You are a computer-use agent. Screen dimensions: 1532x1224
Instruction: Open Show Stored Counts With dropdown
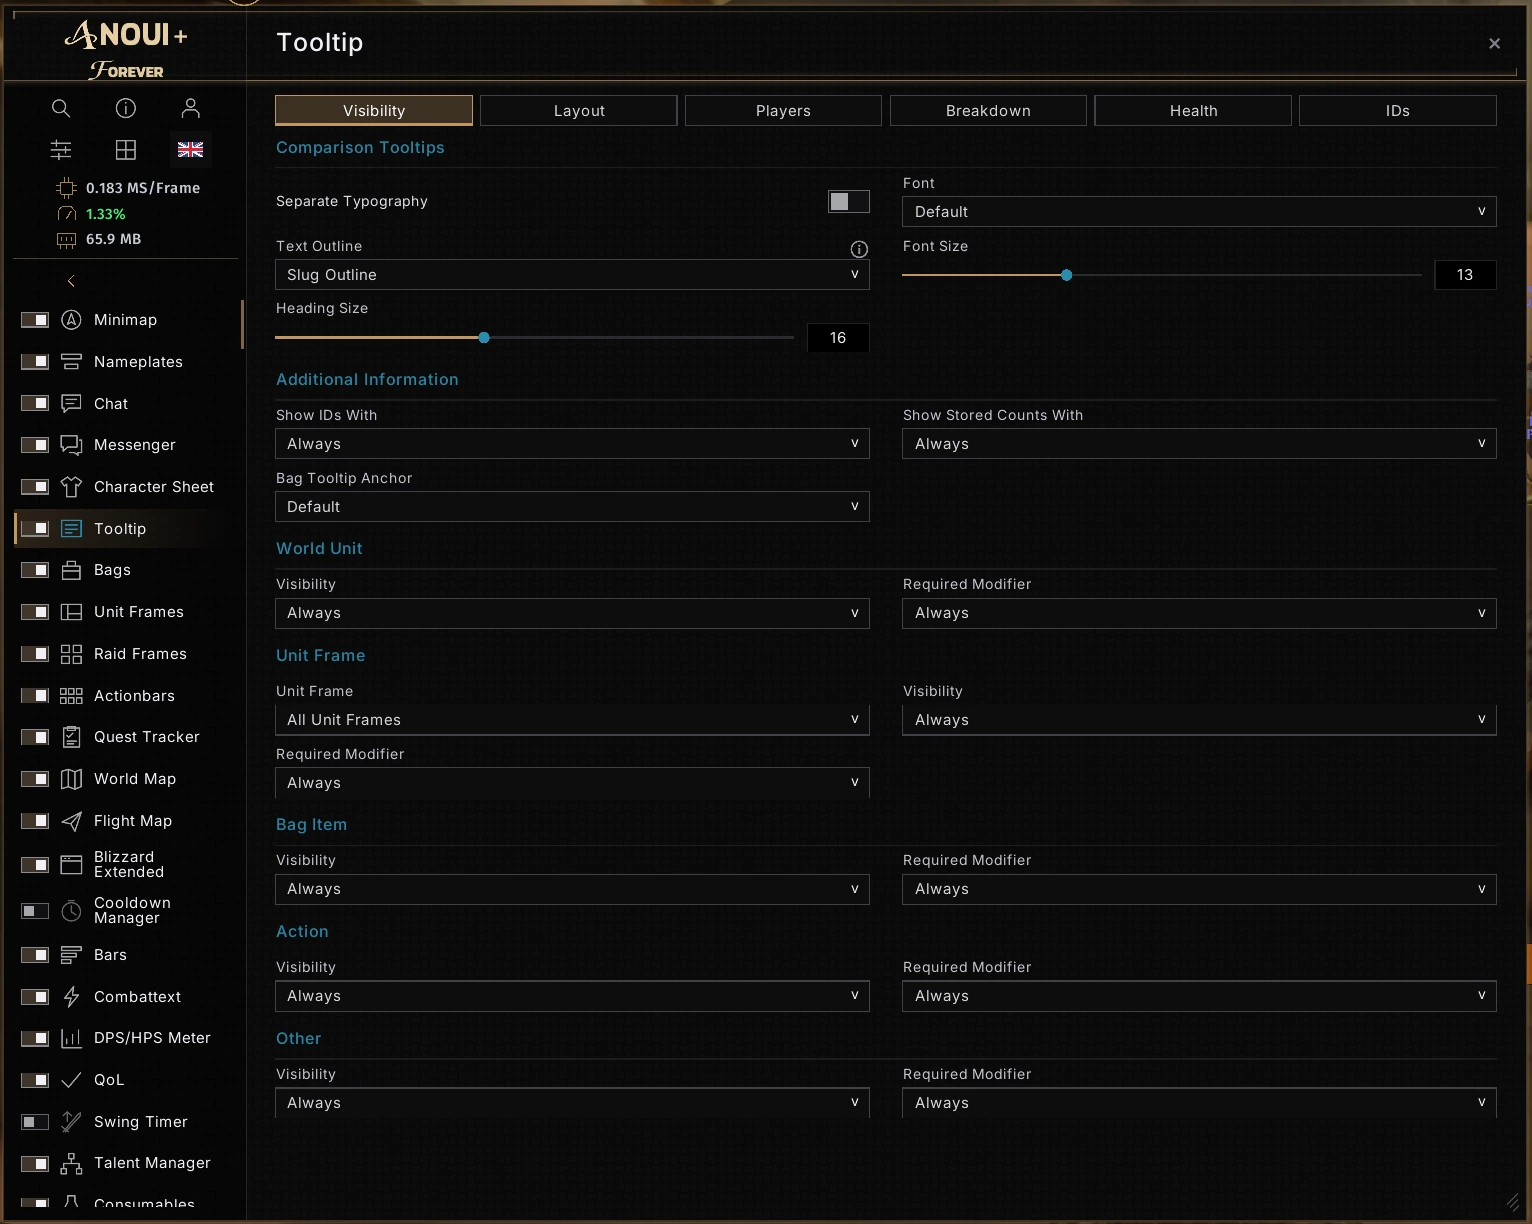pos(1199,444)
